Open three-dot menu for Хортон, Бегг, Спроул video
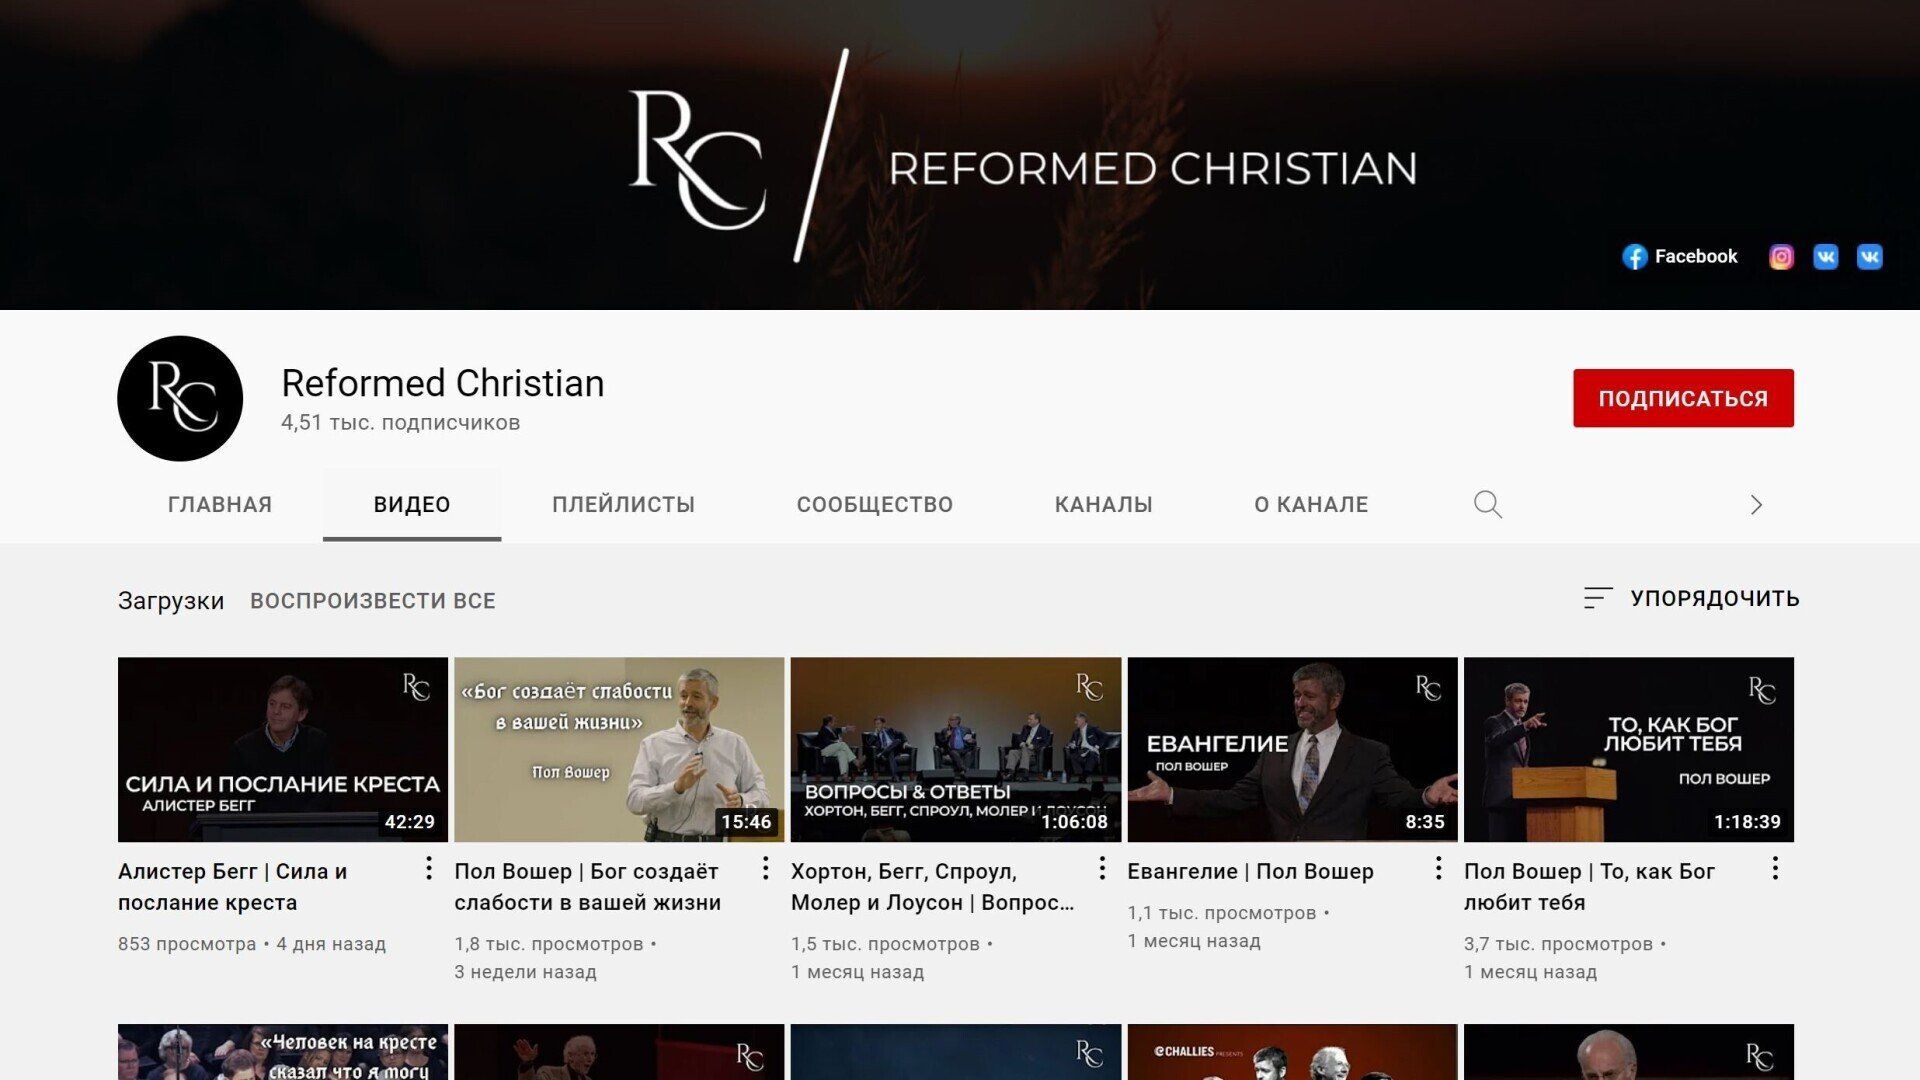Image resolution: width=1920 pixels, height=1080 pixels. 1102,868
